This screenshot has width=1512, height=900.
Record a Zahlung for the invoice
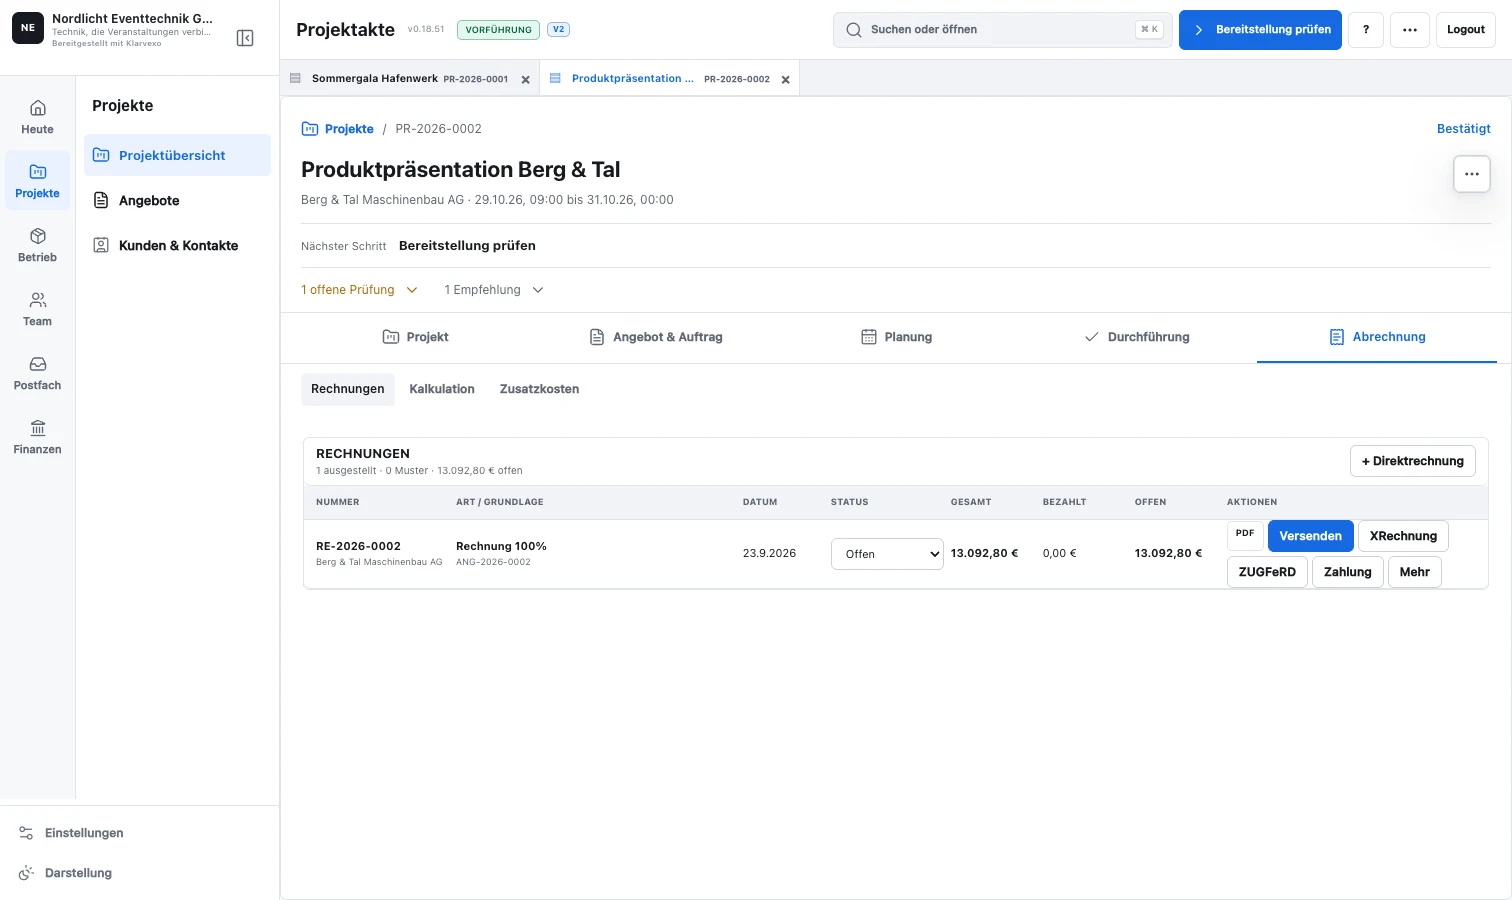pyautogui.click(x=1348, y=572)
